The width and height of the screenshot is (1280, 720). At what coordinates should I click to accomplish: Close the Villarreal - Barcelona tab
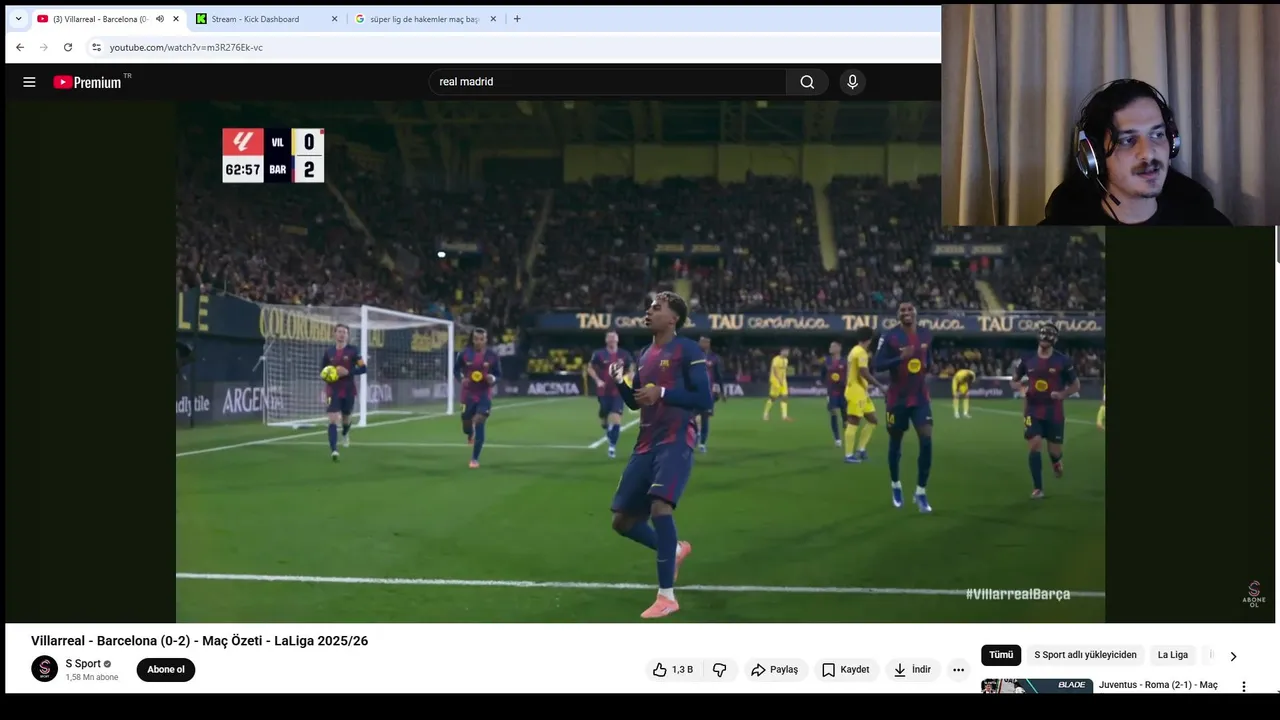click(176, 19)
